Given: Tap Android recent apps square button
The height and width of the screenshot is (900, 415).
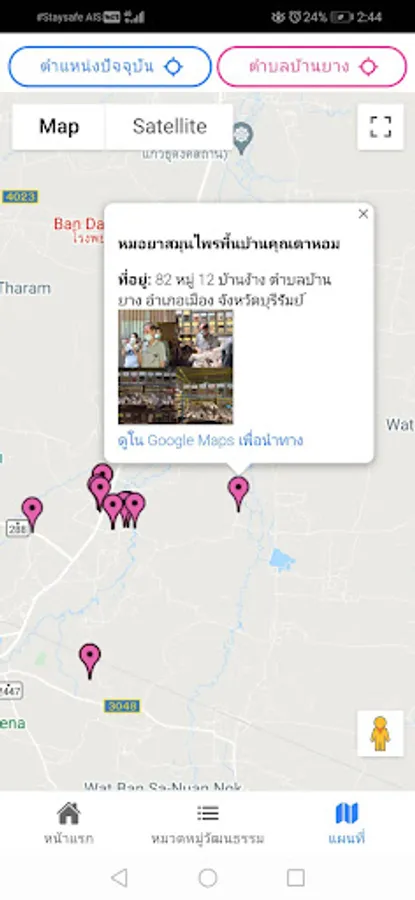Looking at the screenshot, I should coord(296,877).
